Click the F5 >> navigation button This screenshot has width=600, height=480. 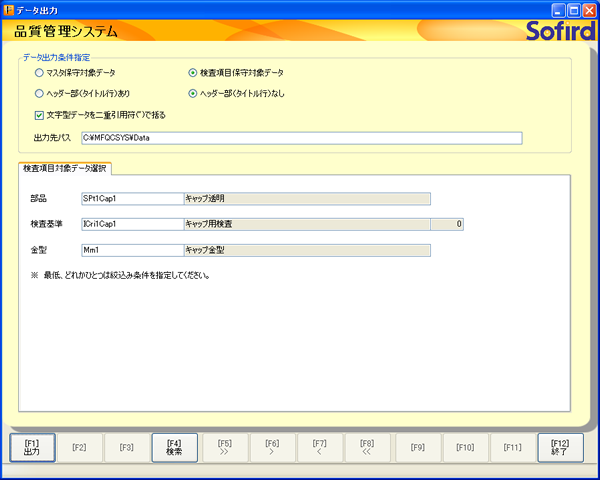coord(225,447)
